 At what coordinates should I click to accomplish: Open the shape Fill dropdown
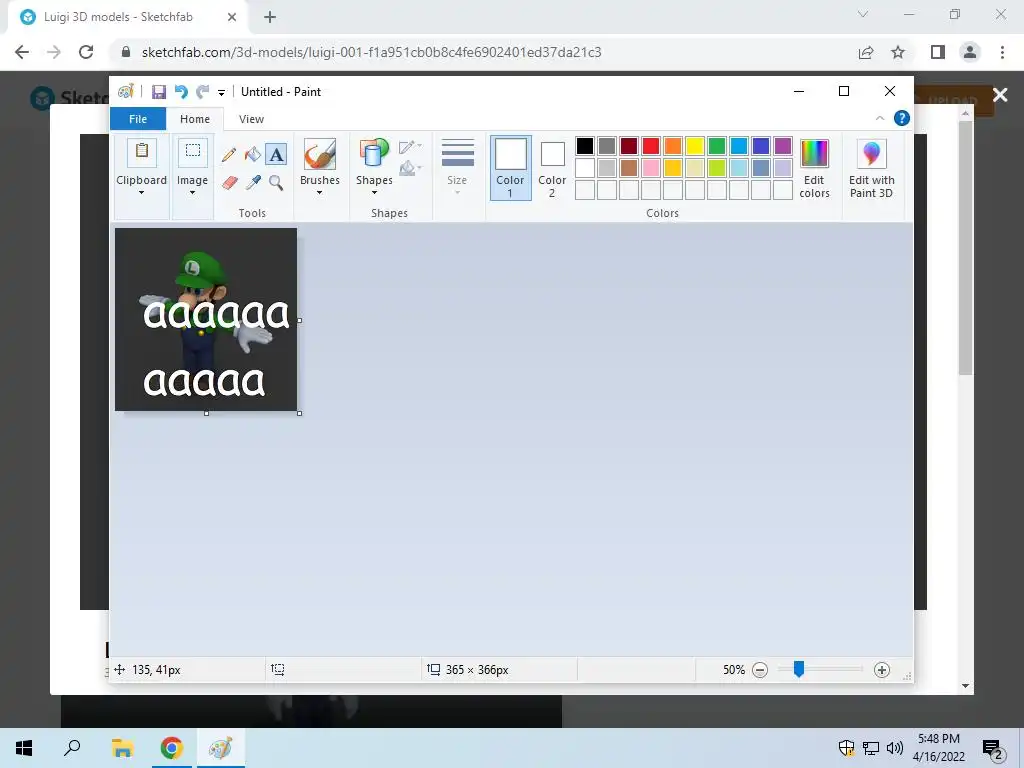410,168
